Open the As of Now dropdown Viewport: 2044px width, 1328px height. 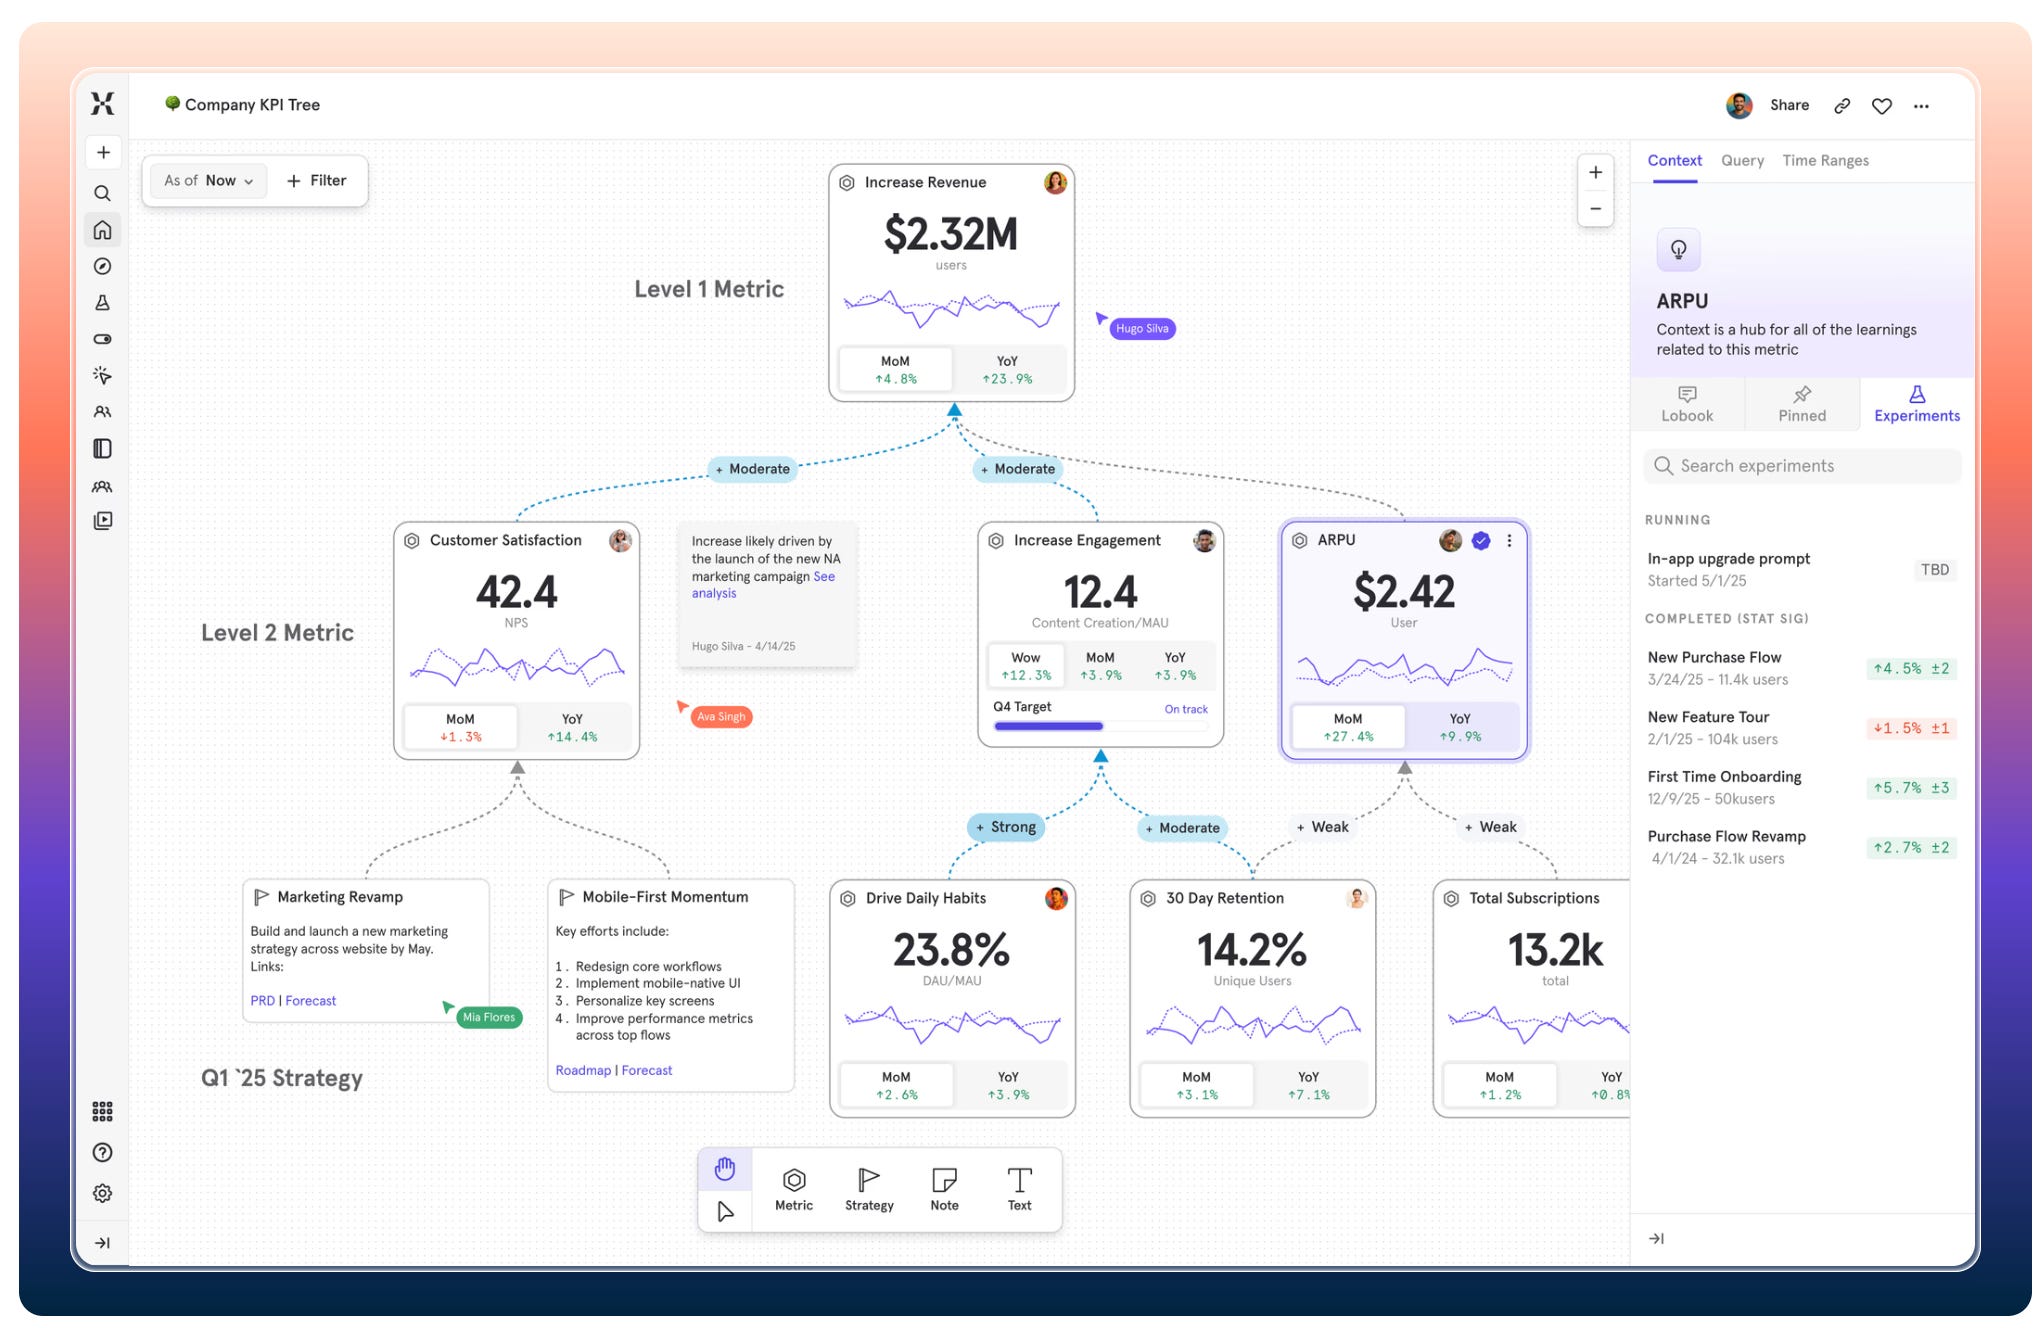(x=209, y=181)
